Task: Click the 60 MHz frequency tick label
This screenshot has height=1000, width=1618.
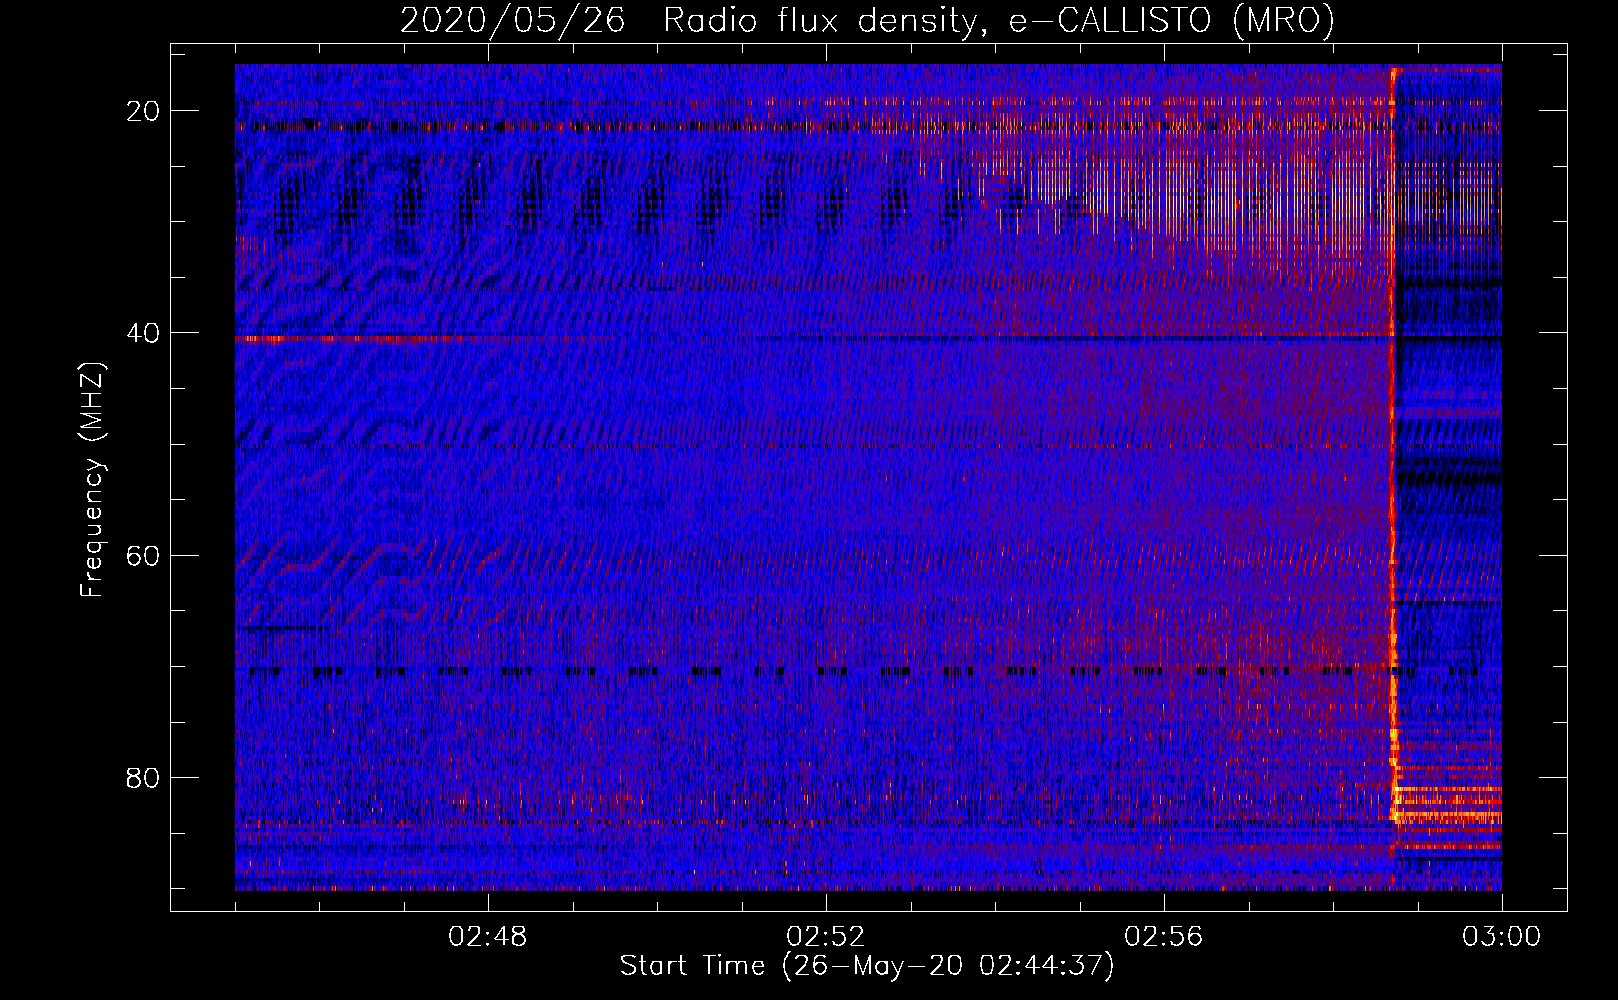Action: (x=144, y=555)
